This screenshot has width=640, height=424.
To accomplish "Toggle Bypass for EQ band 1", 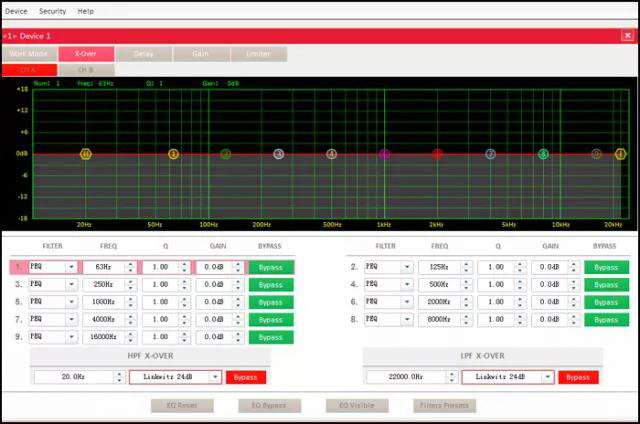I will (x=270, y=267).
